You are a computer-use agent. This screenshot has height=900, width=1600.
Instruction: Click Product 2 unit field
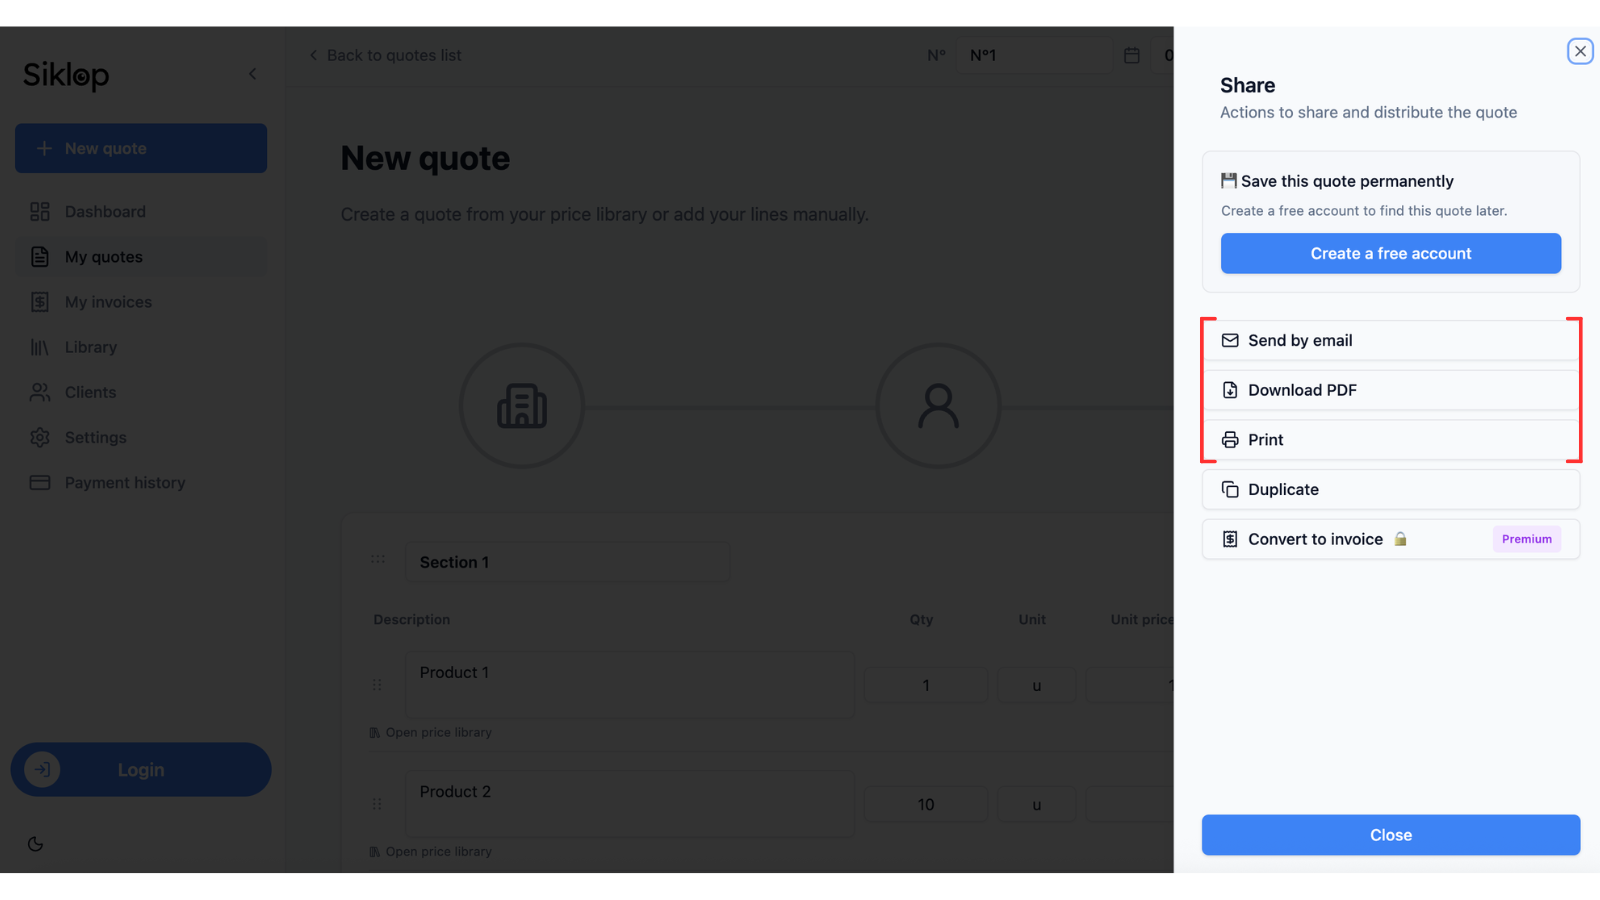pos(1037,804)
